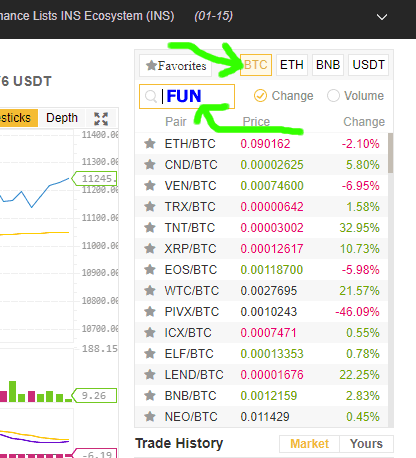Star the WTC/BTC pair as favorite
This screenshot has height=458, width=416.
150,291
